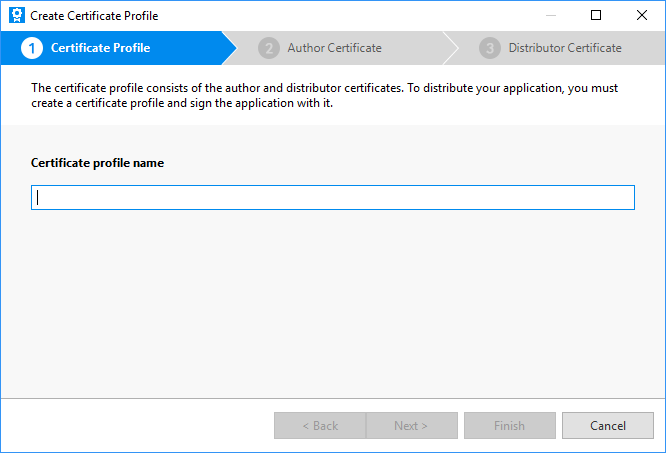The width and height of the screenshot is (666, 453).
Task: Switch to the Author Certificate step
Action: click(x=334, y=48)
